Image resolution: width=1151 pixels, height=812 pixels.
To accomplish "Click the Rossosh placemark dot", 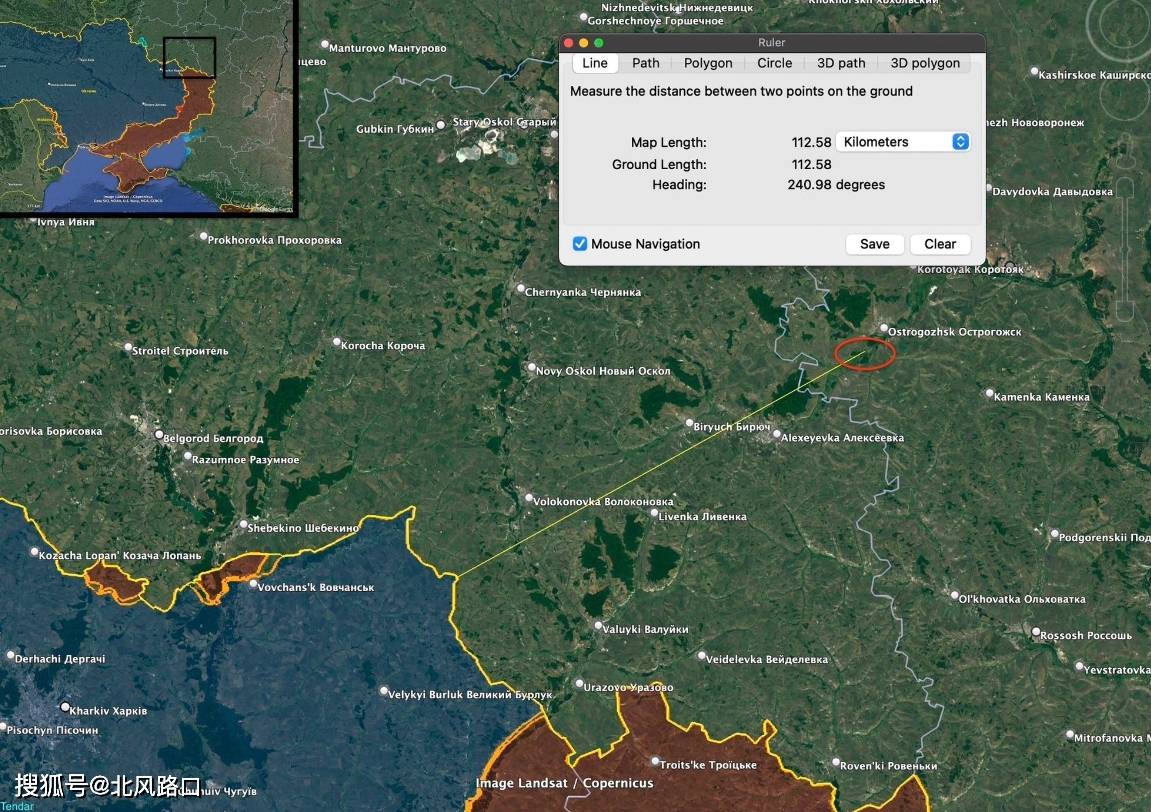I will pos(1036,631).
